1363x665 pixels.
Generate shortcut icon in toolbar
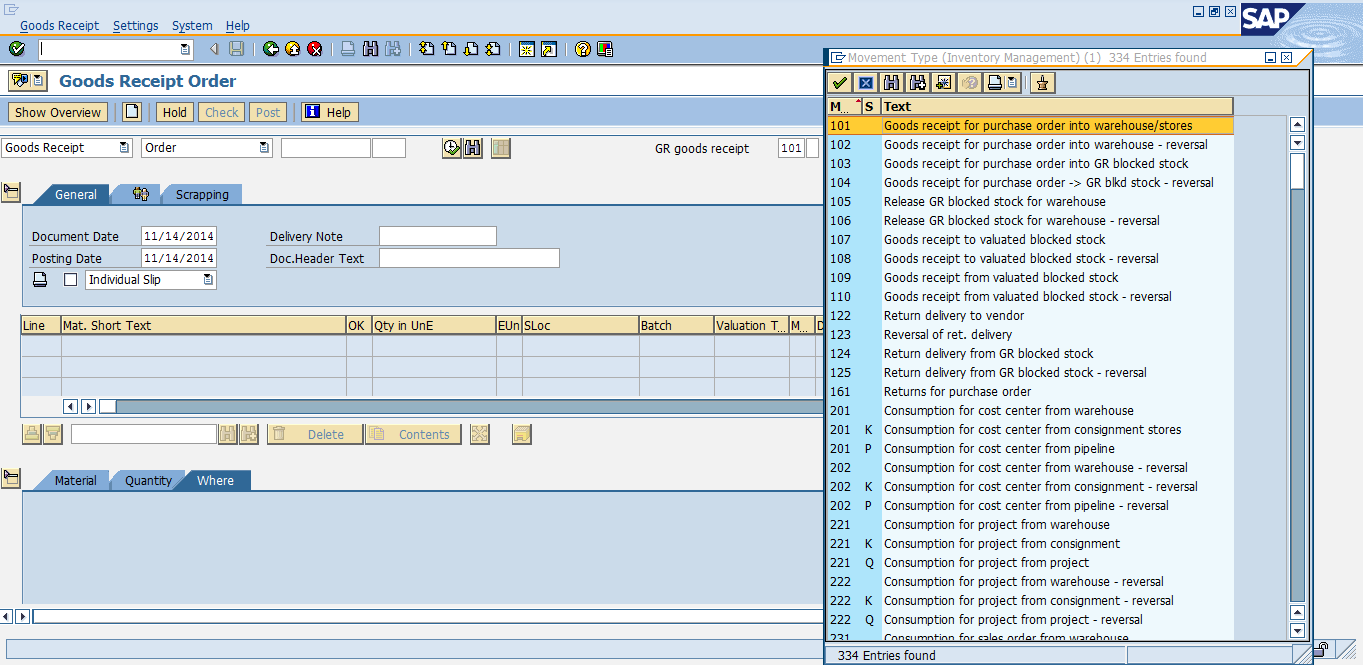[548, 48]
